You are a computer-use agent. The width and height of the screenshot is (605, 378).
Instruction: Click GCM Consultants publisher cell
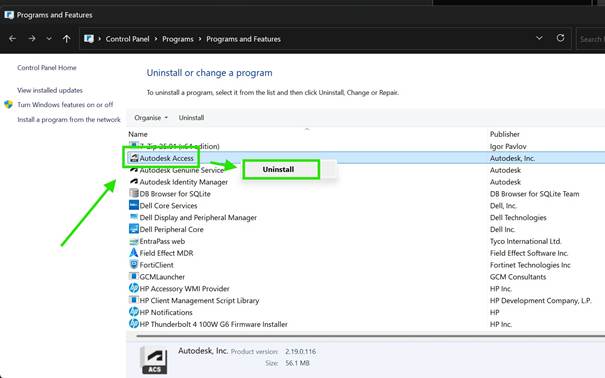coord(518,277)
